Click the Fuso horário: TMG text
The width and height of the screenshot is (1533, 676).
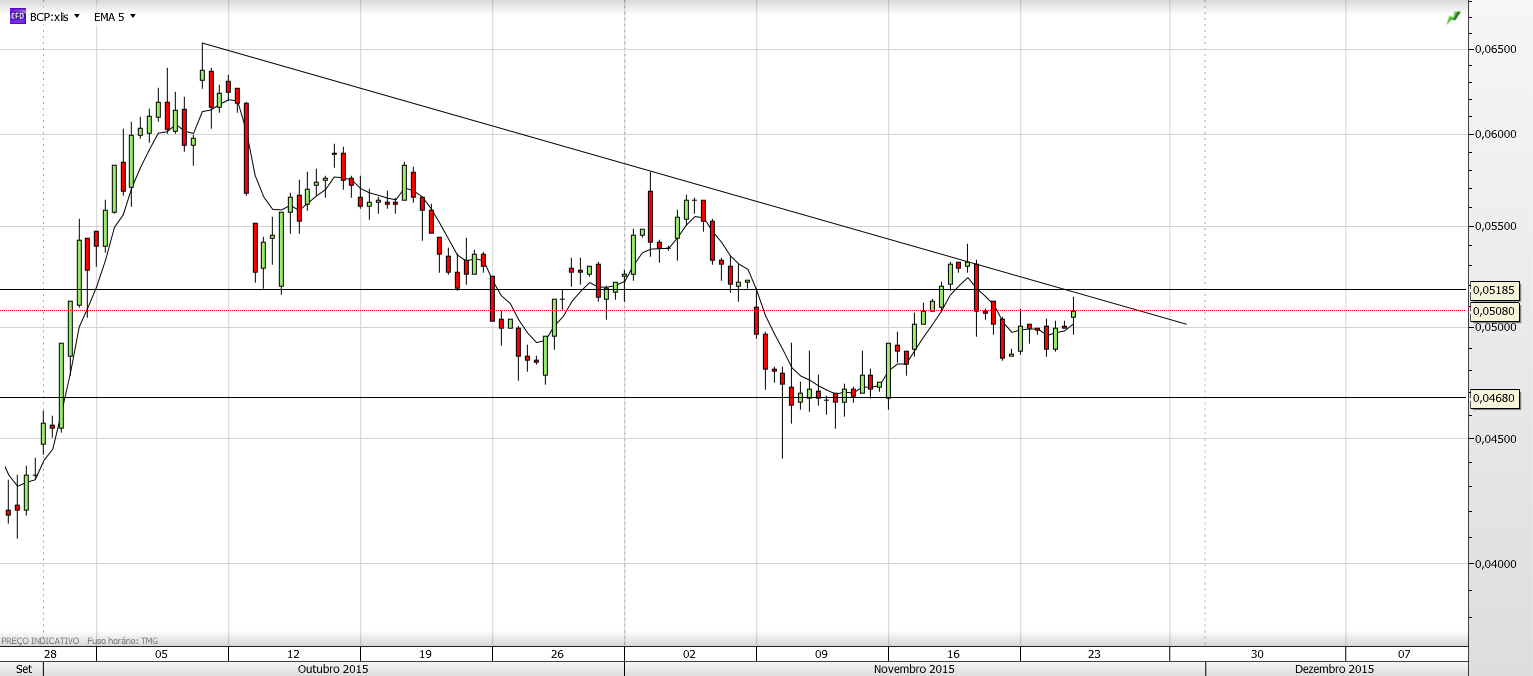pos(123,641)
